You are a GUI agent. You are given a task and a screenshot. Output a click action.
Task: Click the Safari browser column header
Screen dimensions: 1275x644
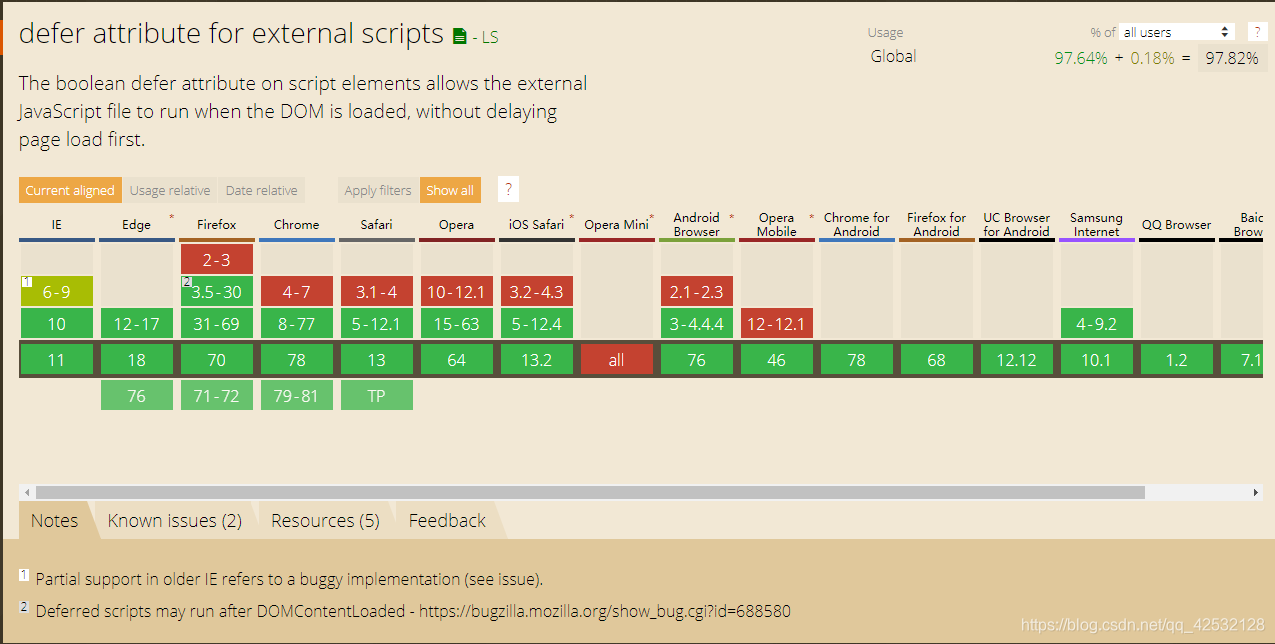tap(377, 225)
